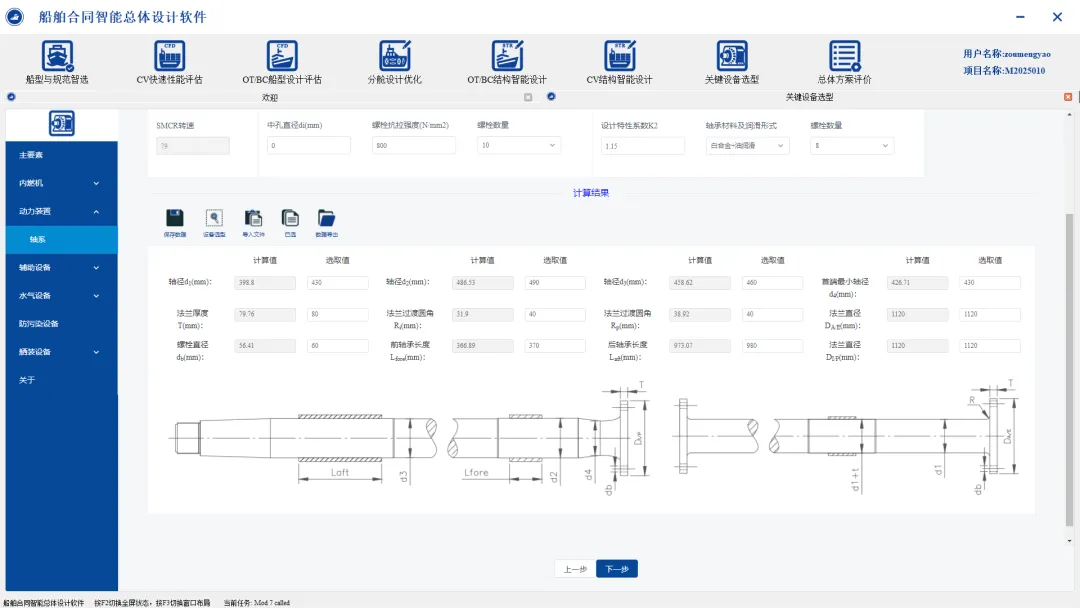Screen dimensions: 1080x608
Task: Click the 项目名称:M2025010 text
Action: [x=1004, y=70]
